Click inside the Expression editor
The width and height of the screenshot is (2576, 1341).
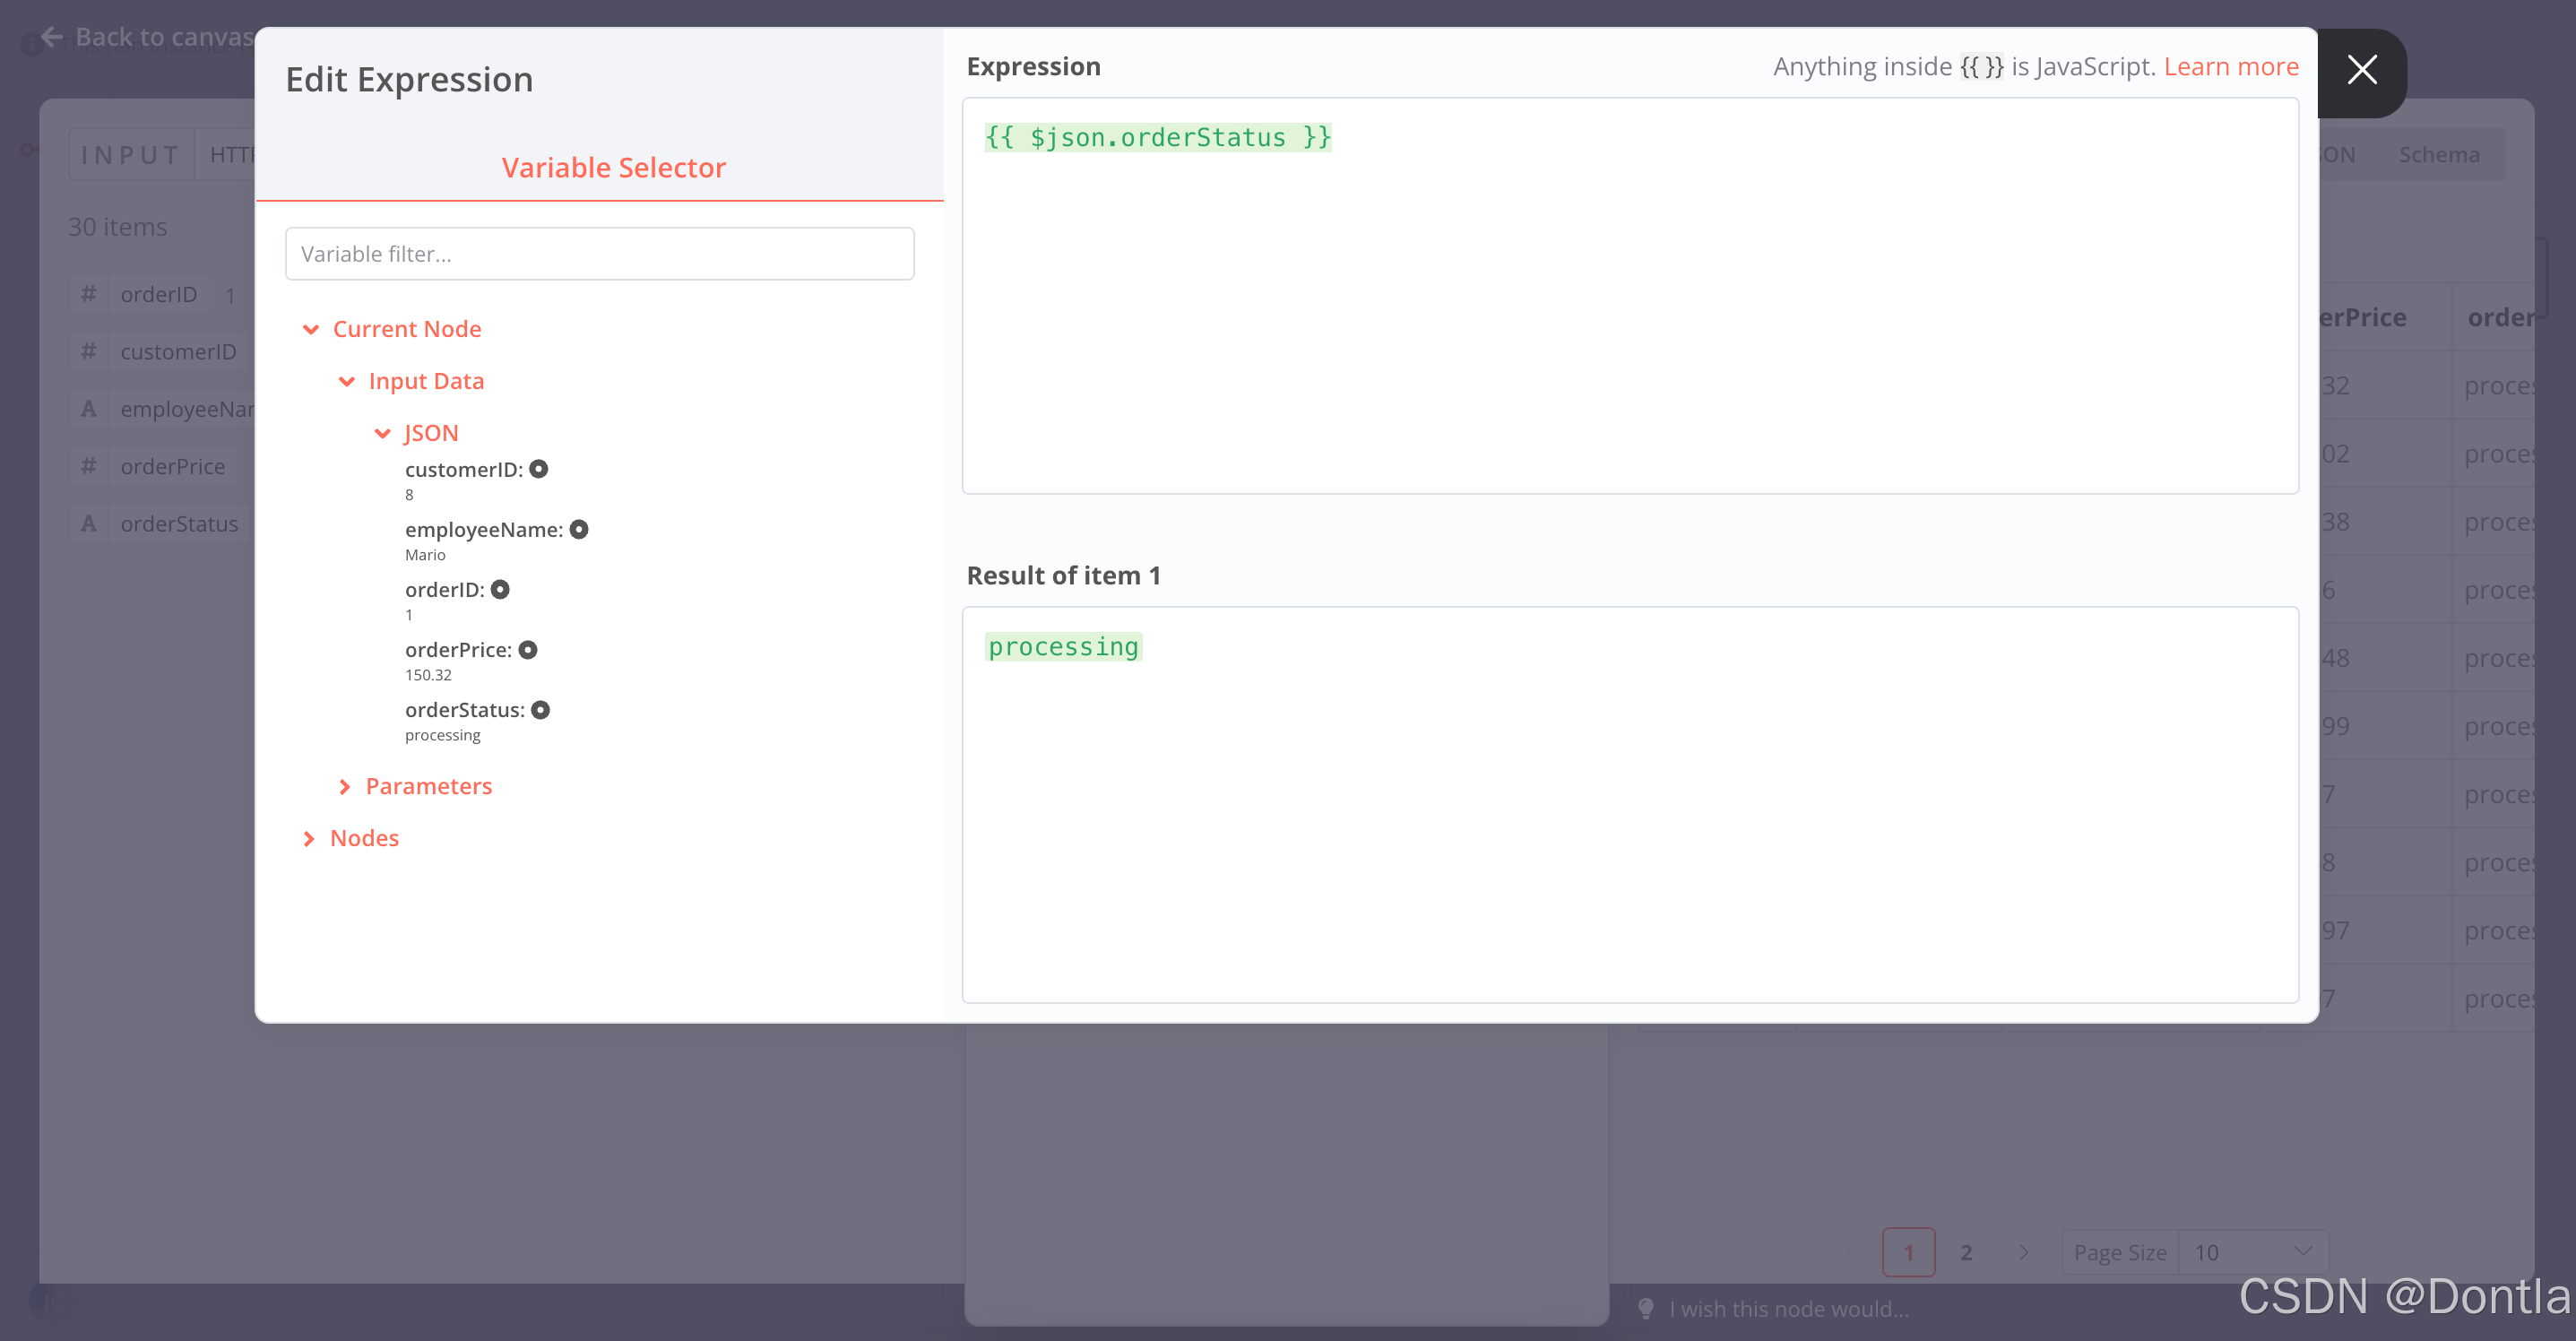point(1630,296)
